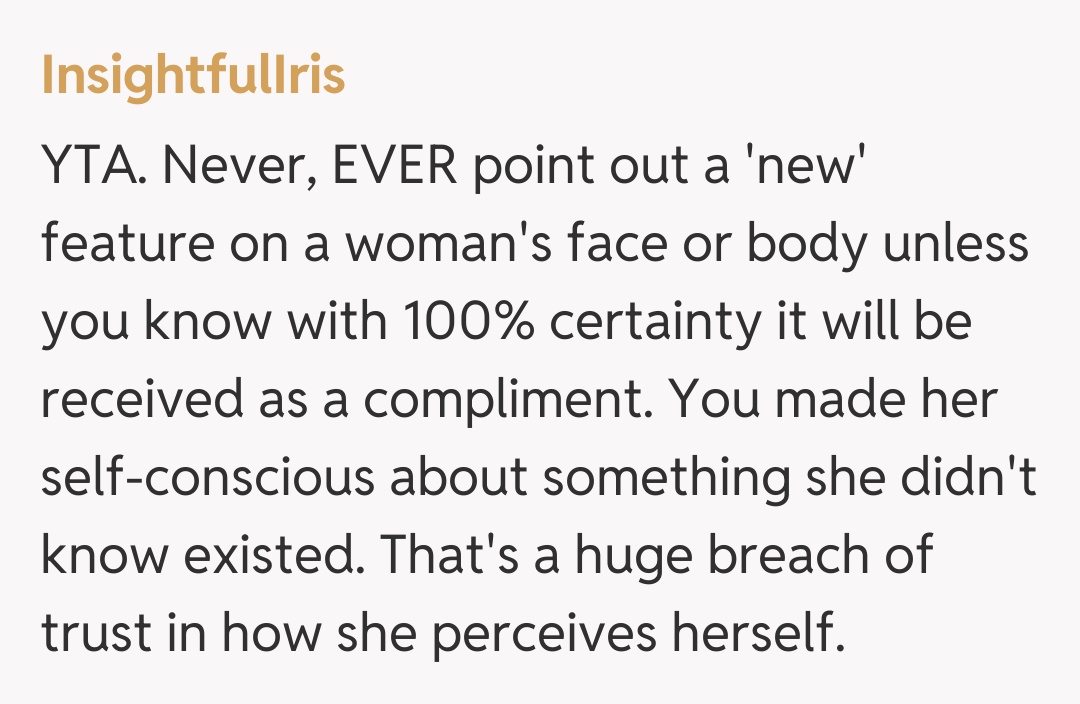
Task: Click the word 'self-conscious'
Action: click(207, 478)
